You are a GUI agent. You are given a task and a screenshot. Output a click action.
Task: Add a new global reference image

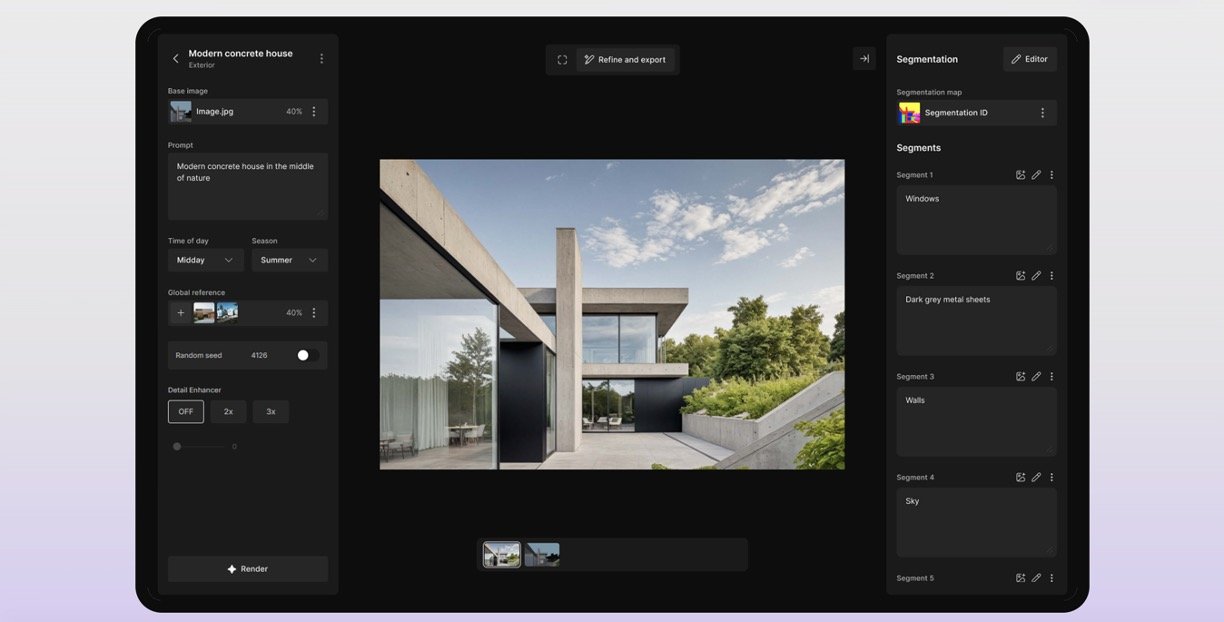181,313
